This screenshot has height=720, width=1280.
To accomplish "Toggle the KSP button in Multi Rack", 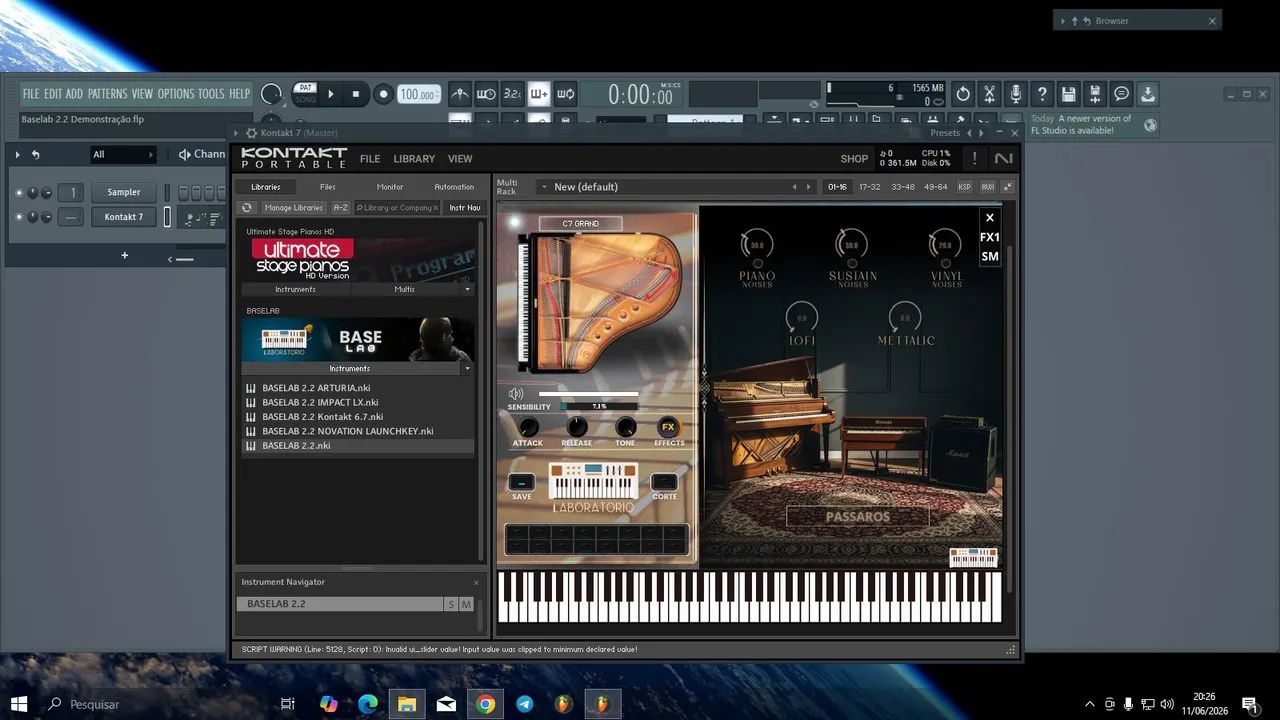I will click(964, 187).
